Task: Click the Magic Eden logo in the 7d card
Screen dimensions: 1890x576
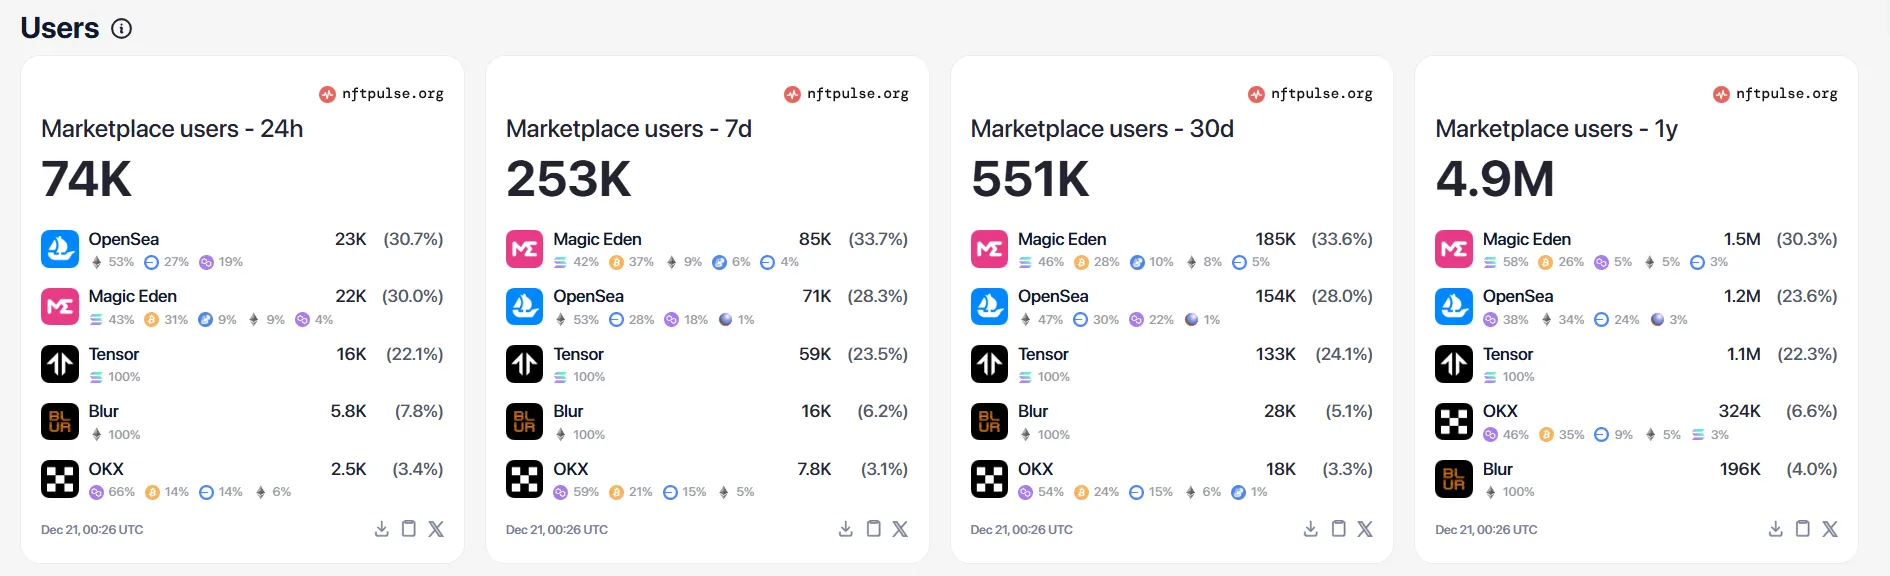Action: (x=525, y=249)
